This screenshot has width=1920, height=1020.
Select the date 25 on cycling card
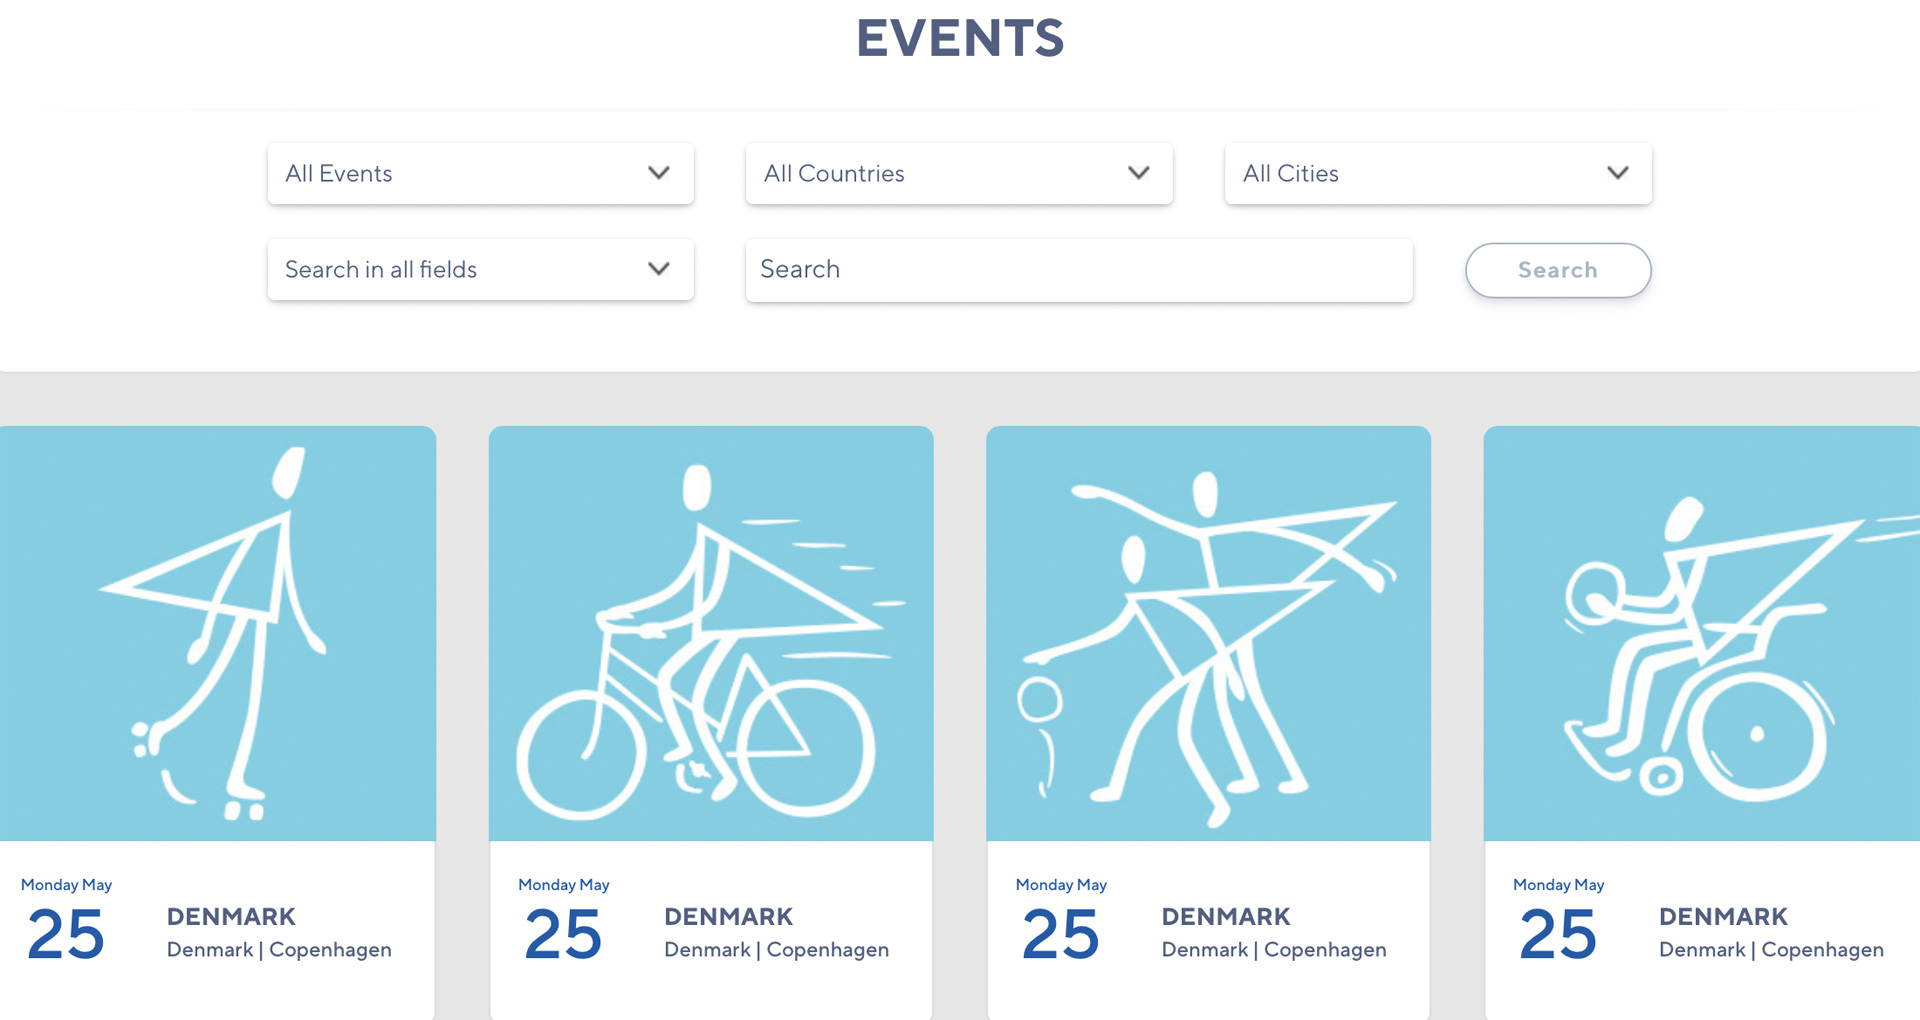563,935
